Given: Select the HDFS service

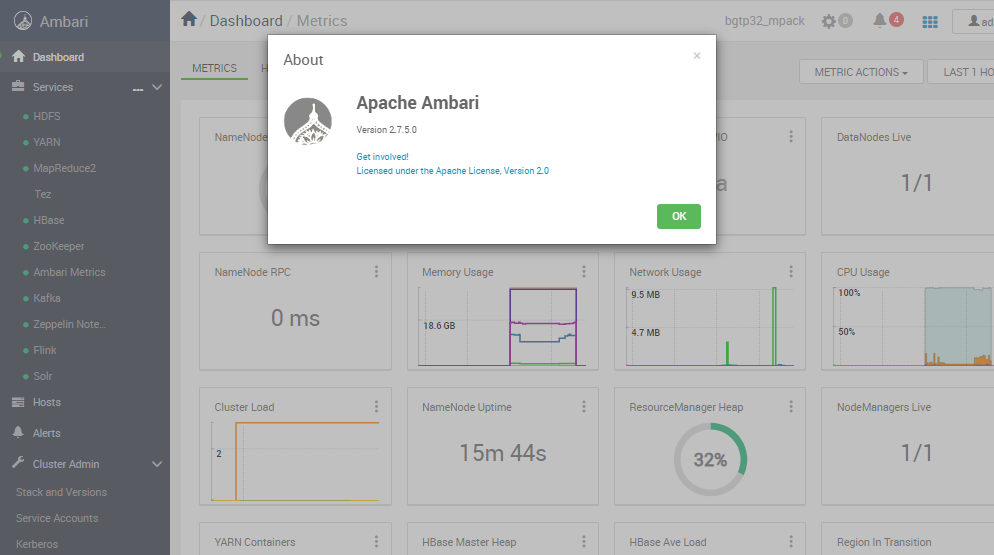Looking at the screenshot, I should click(46, 116).
